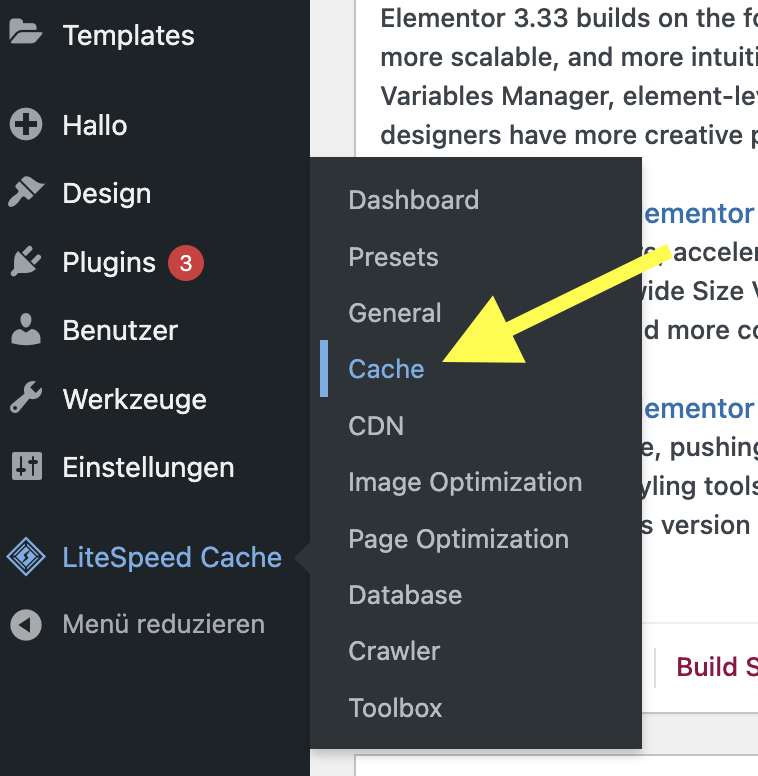Open Presets submenu entry
The width and height of the screenshot is (758, 776).
coord(393,257)
